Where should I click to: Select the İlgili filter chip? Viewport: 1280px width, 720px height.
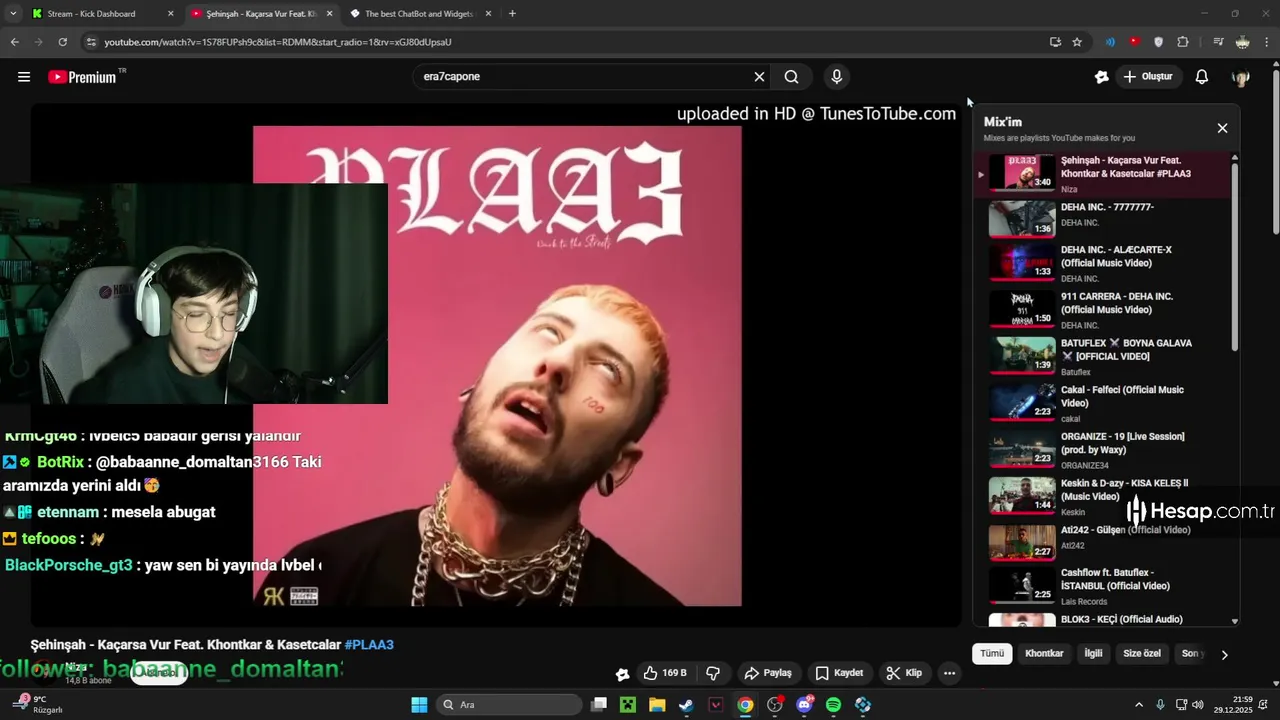[1093, 654]
